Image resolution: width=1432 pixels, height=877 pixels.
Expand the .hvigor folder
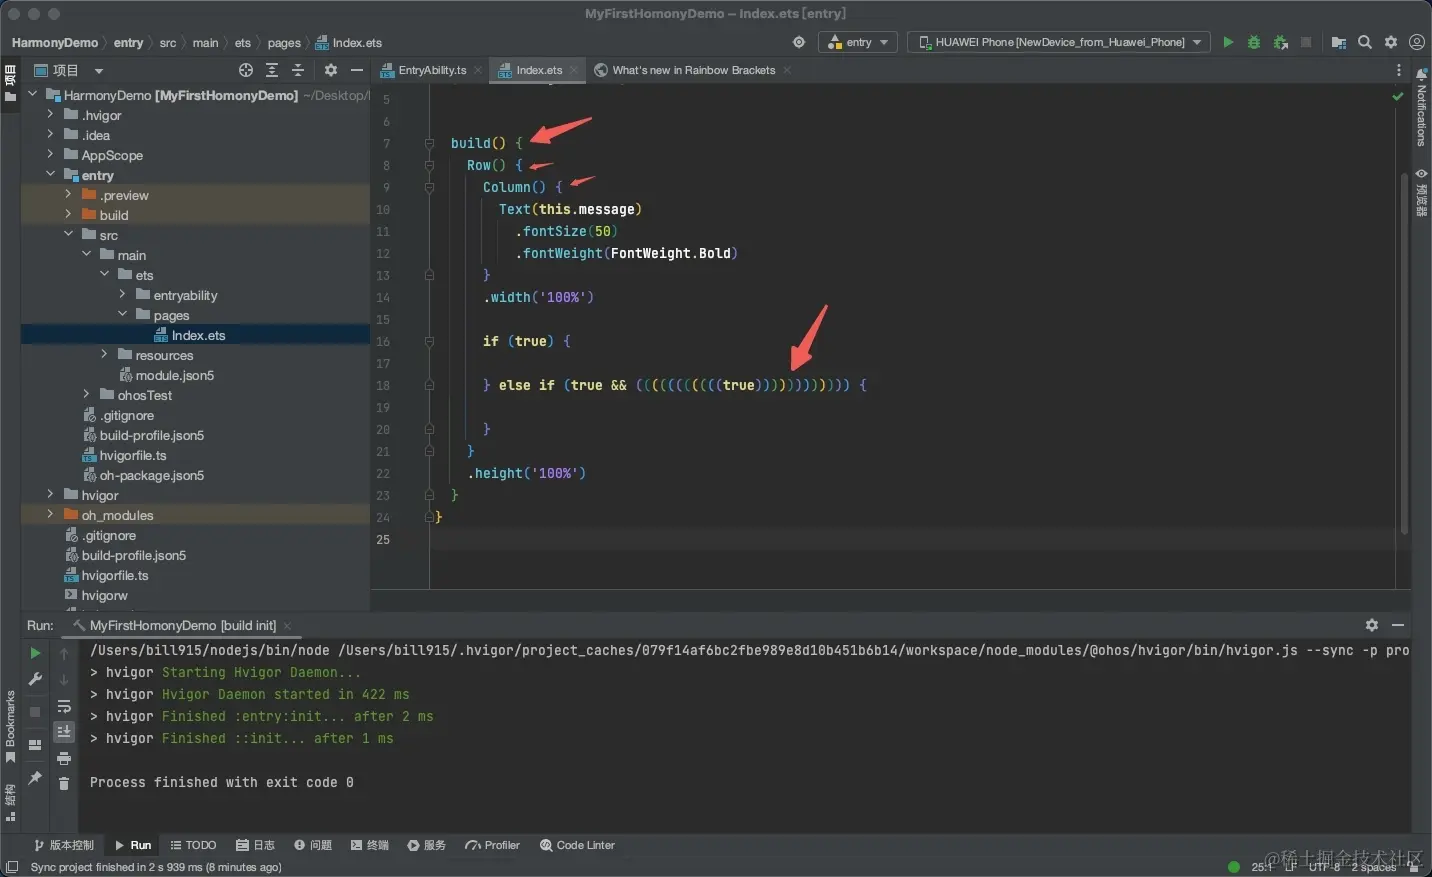(50, 115)
